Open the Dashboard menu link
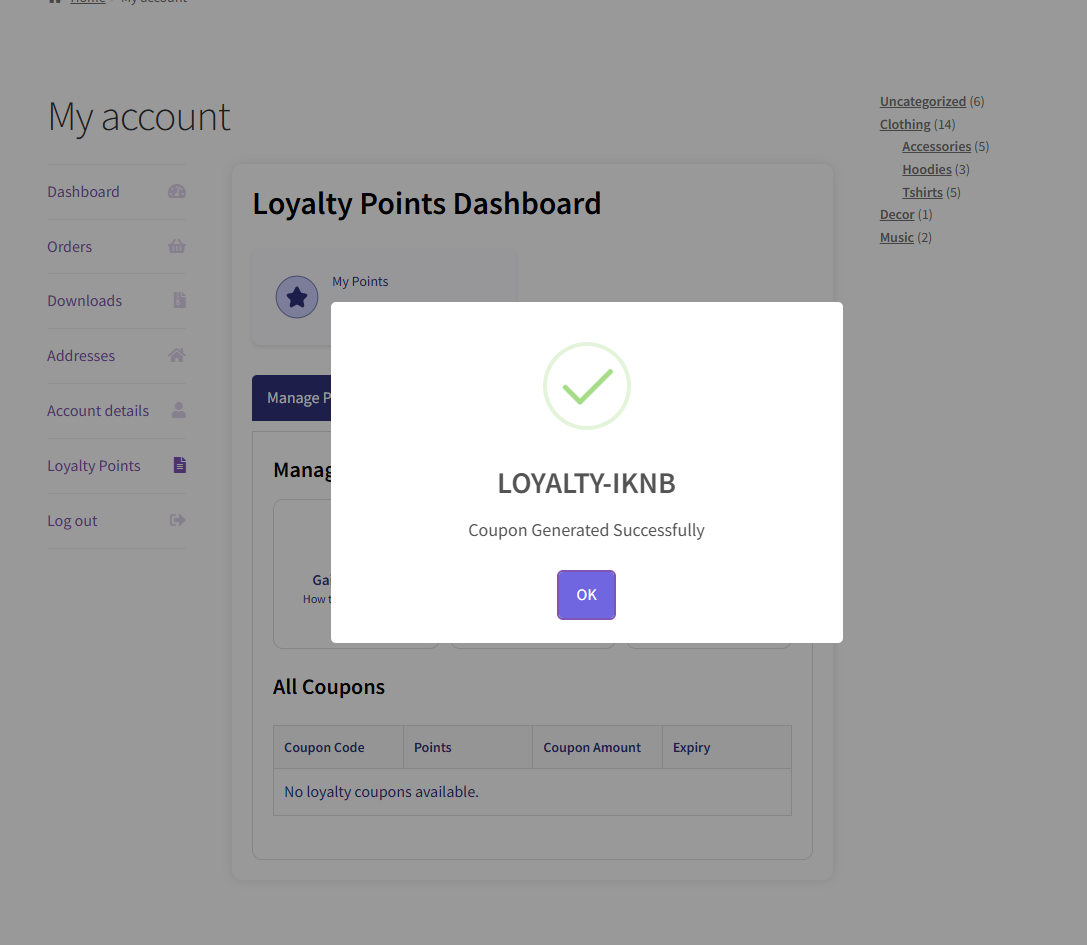Image resolution: width=1087 pixels, height=945 pixels. [x=83, y=192]
